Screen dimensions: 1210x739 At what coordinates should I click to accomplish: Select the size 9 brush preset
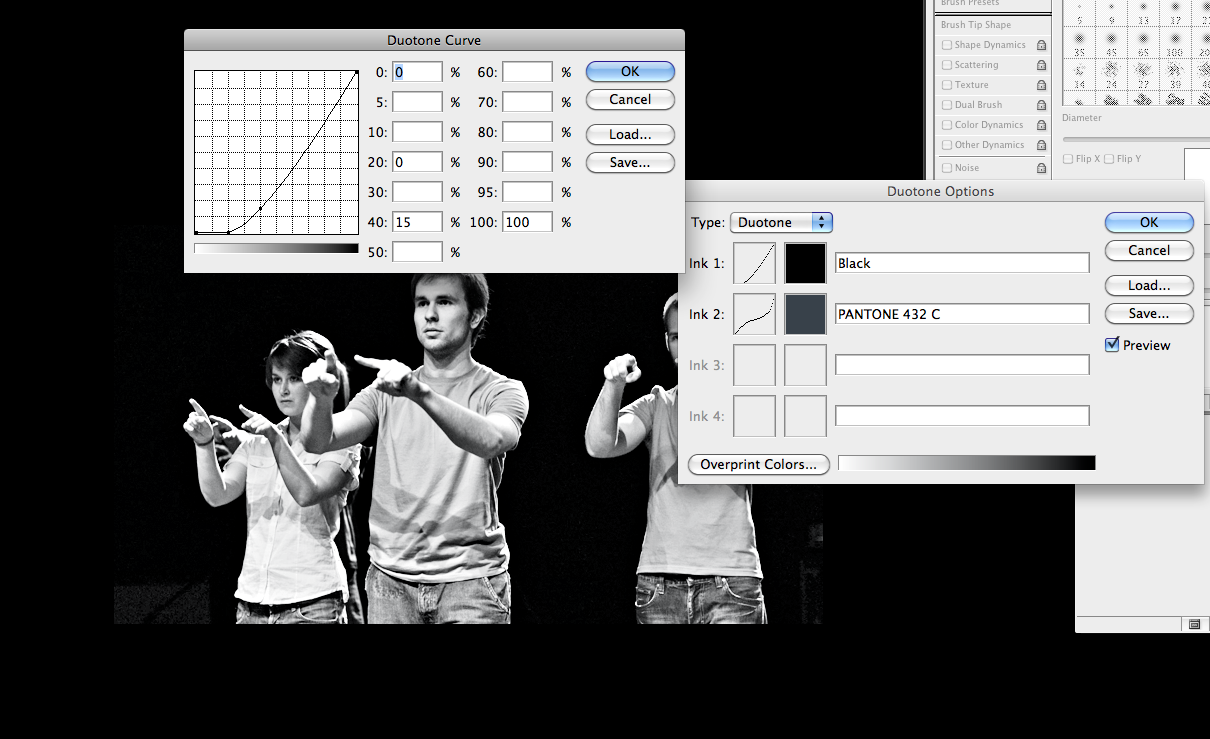click(1111, 14)
